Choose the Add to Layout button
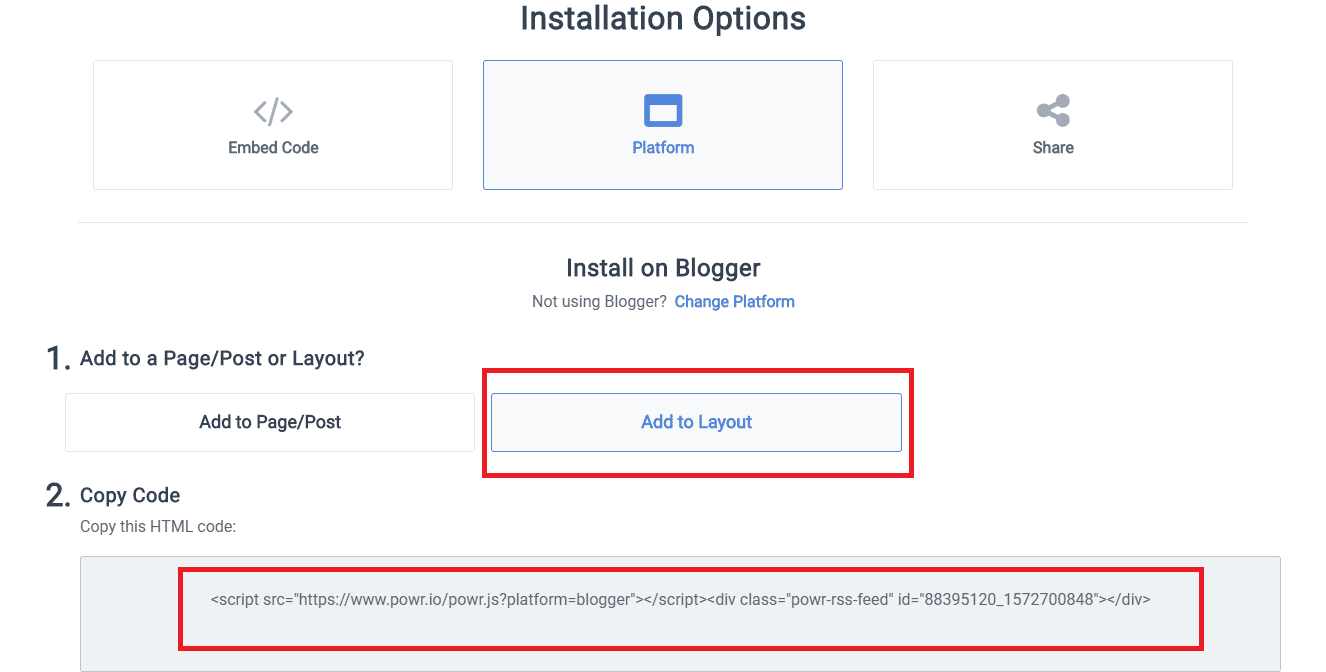Viewport: 1326px width, 672px height. point(696,422)
